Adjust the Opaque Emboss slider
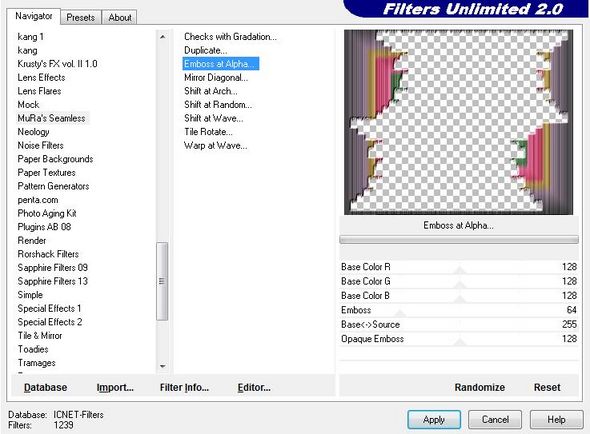This screenshot has height=434, width=590. coord(459,339)
